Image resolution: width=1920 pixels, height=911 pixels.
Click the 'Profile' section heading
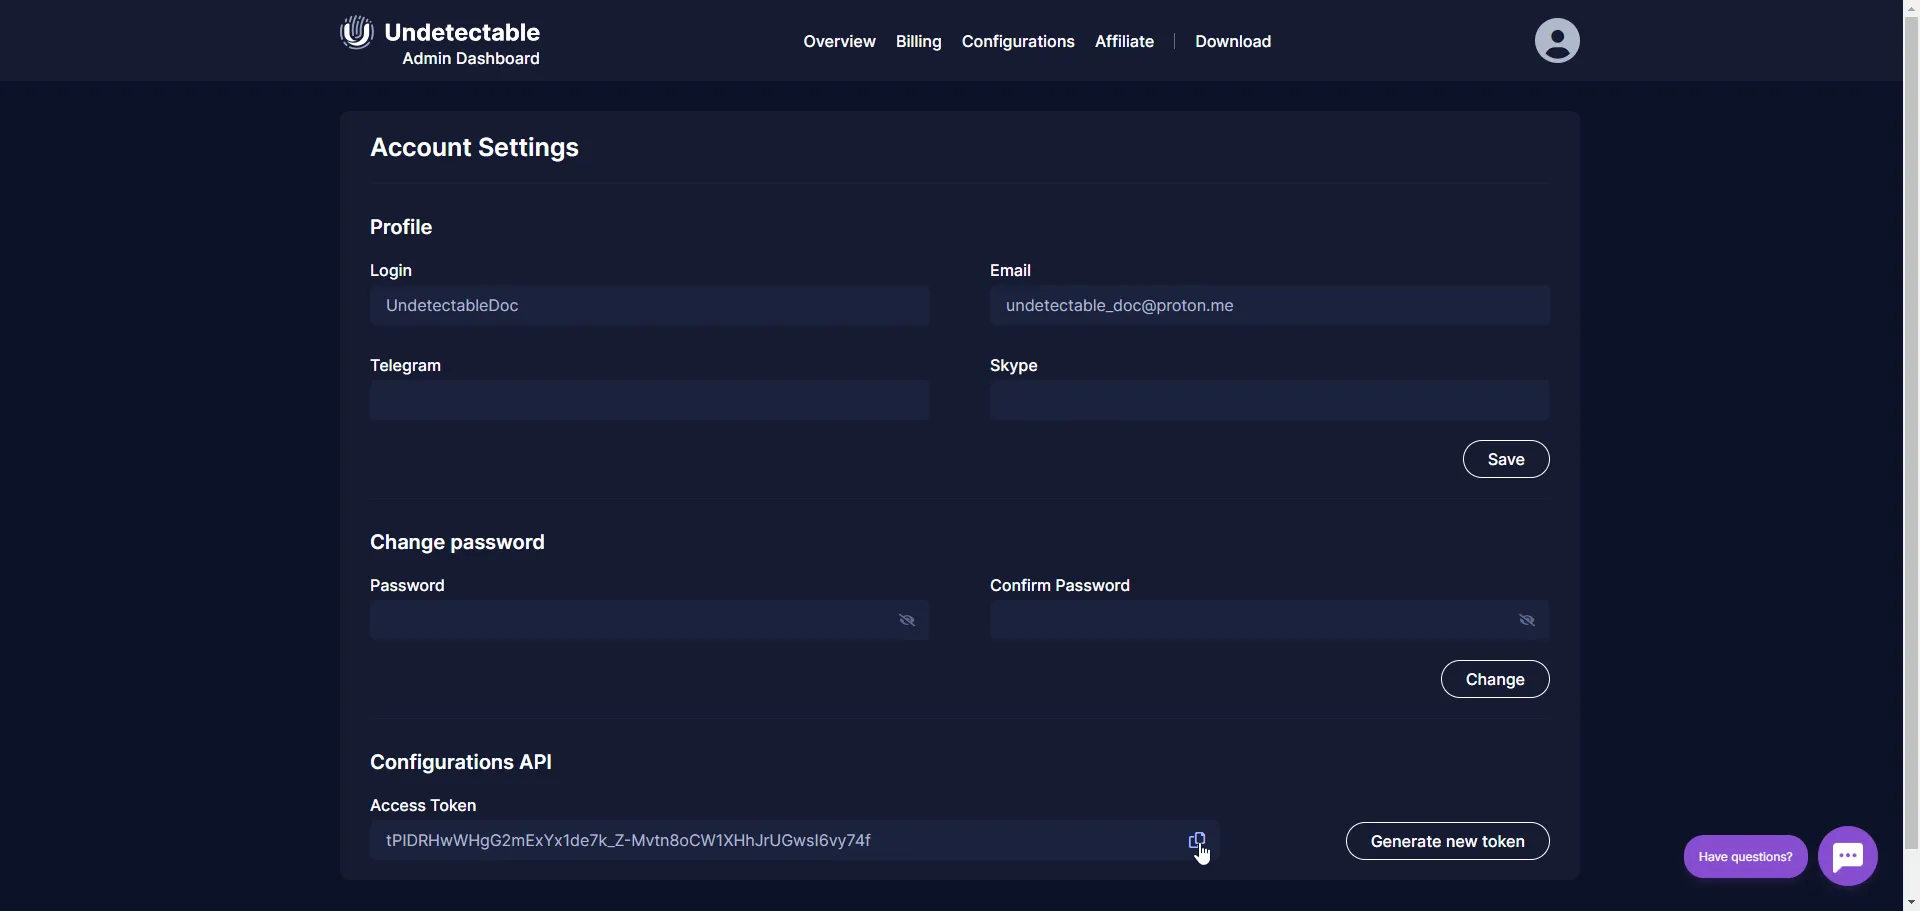(x=401, y=227)
